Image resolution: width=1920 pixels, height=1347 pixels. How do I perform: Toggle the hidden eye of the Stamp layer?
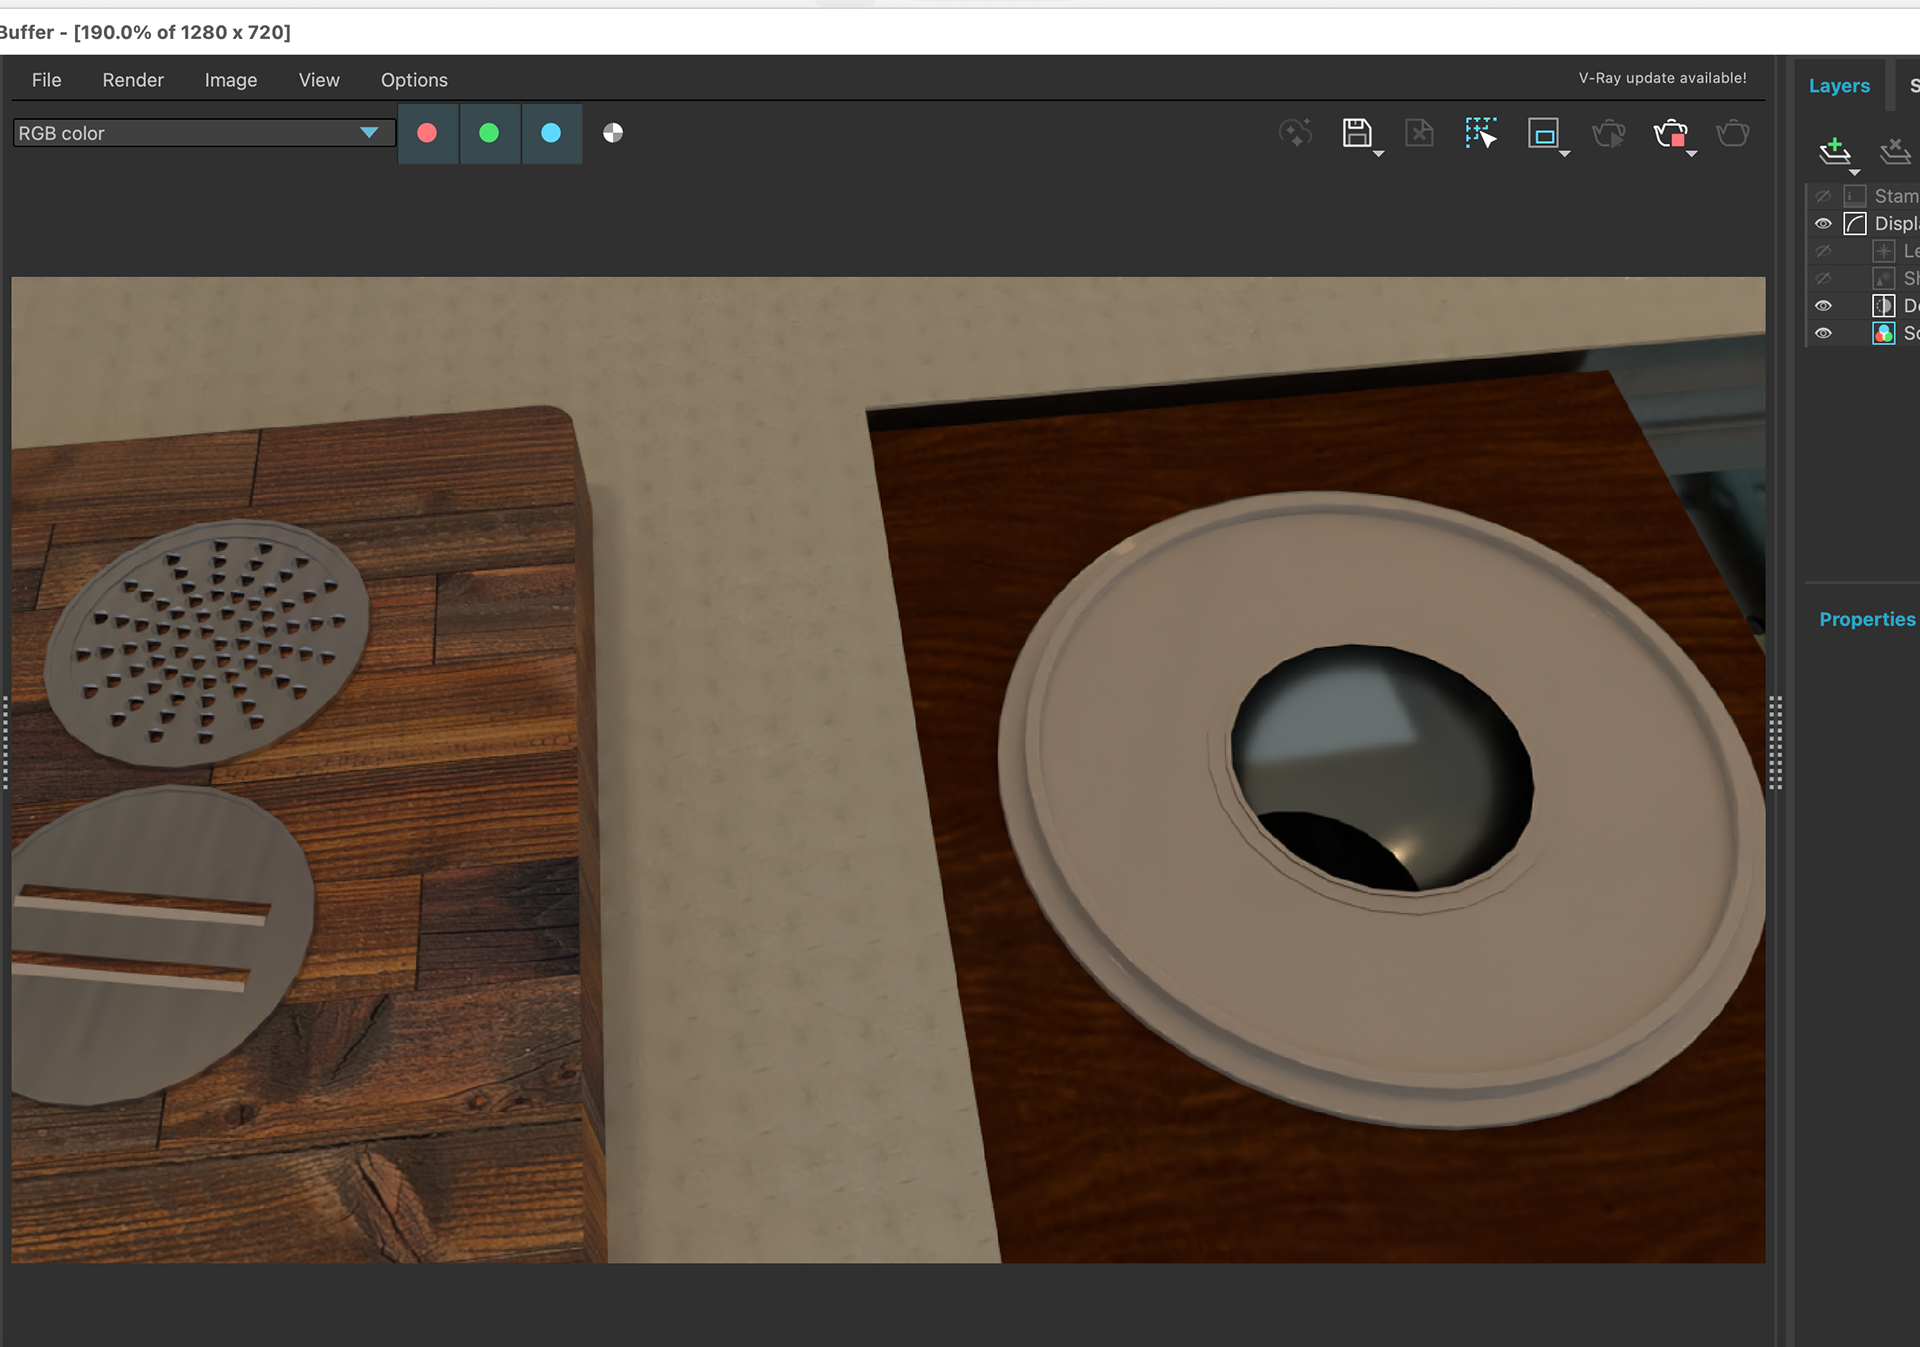coord(1823,196)
